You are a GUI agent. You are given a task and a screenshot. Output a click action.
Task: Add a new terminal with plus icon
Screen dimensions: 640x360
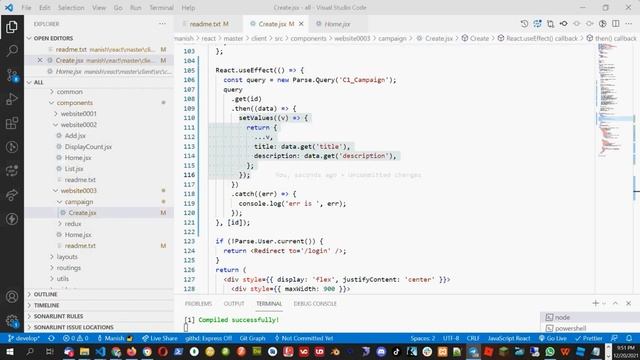click(596, 303)
